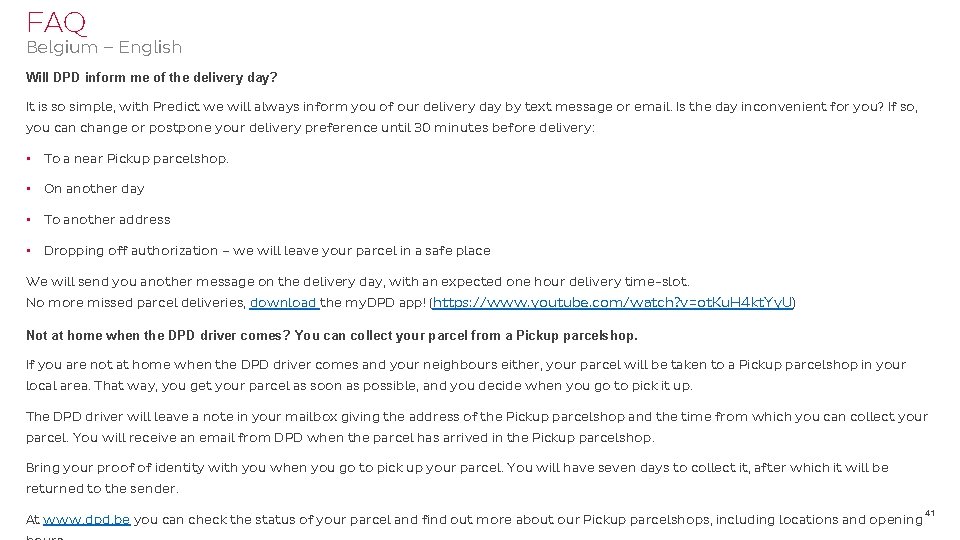Select the 'To another address' bullet item
Image resolution: width=960 pixels, height=540 pixels.
tap(107, 219)
